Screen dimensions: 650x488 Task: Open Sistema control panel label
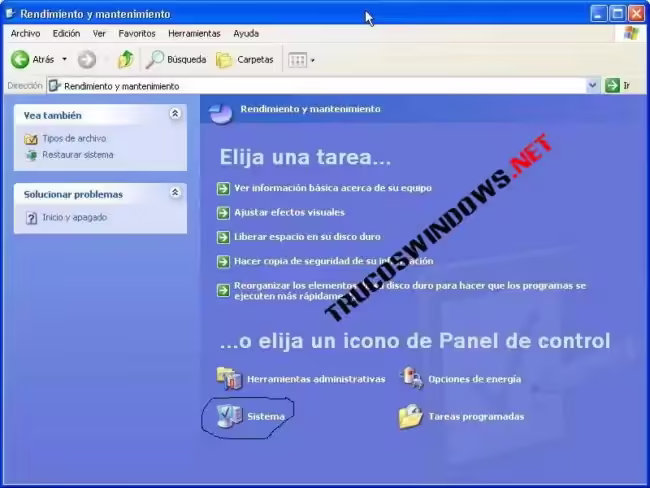[x=266, y=416]
